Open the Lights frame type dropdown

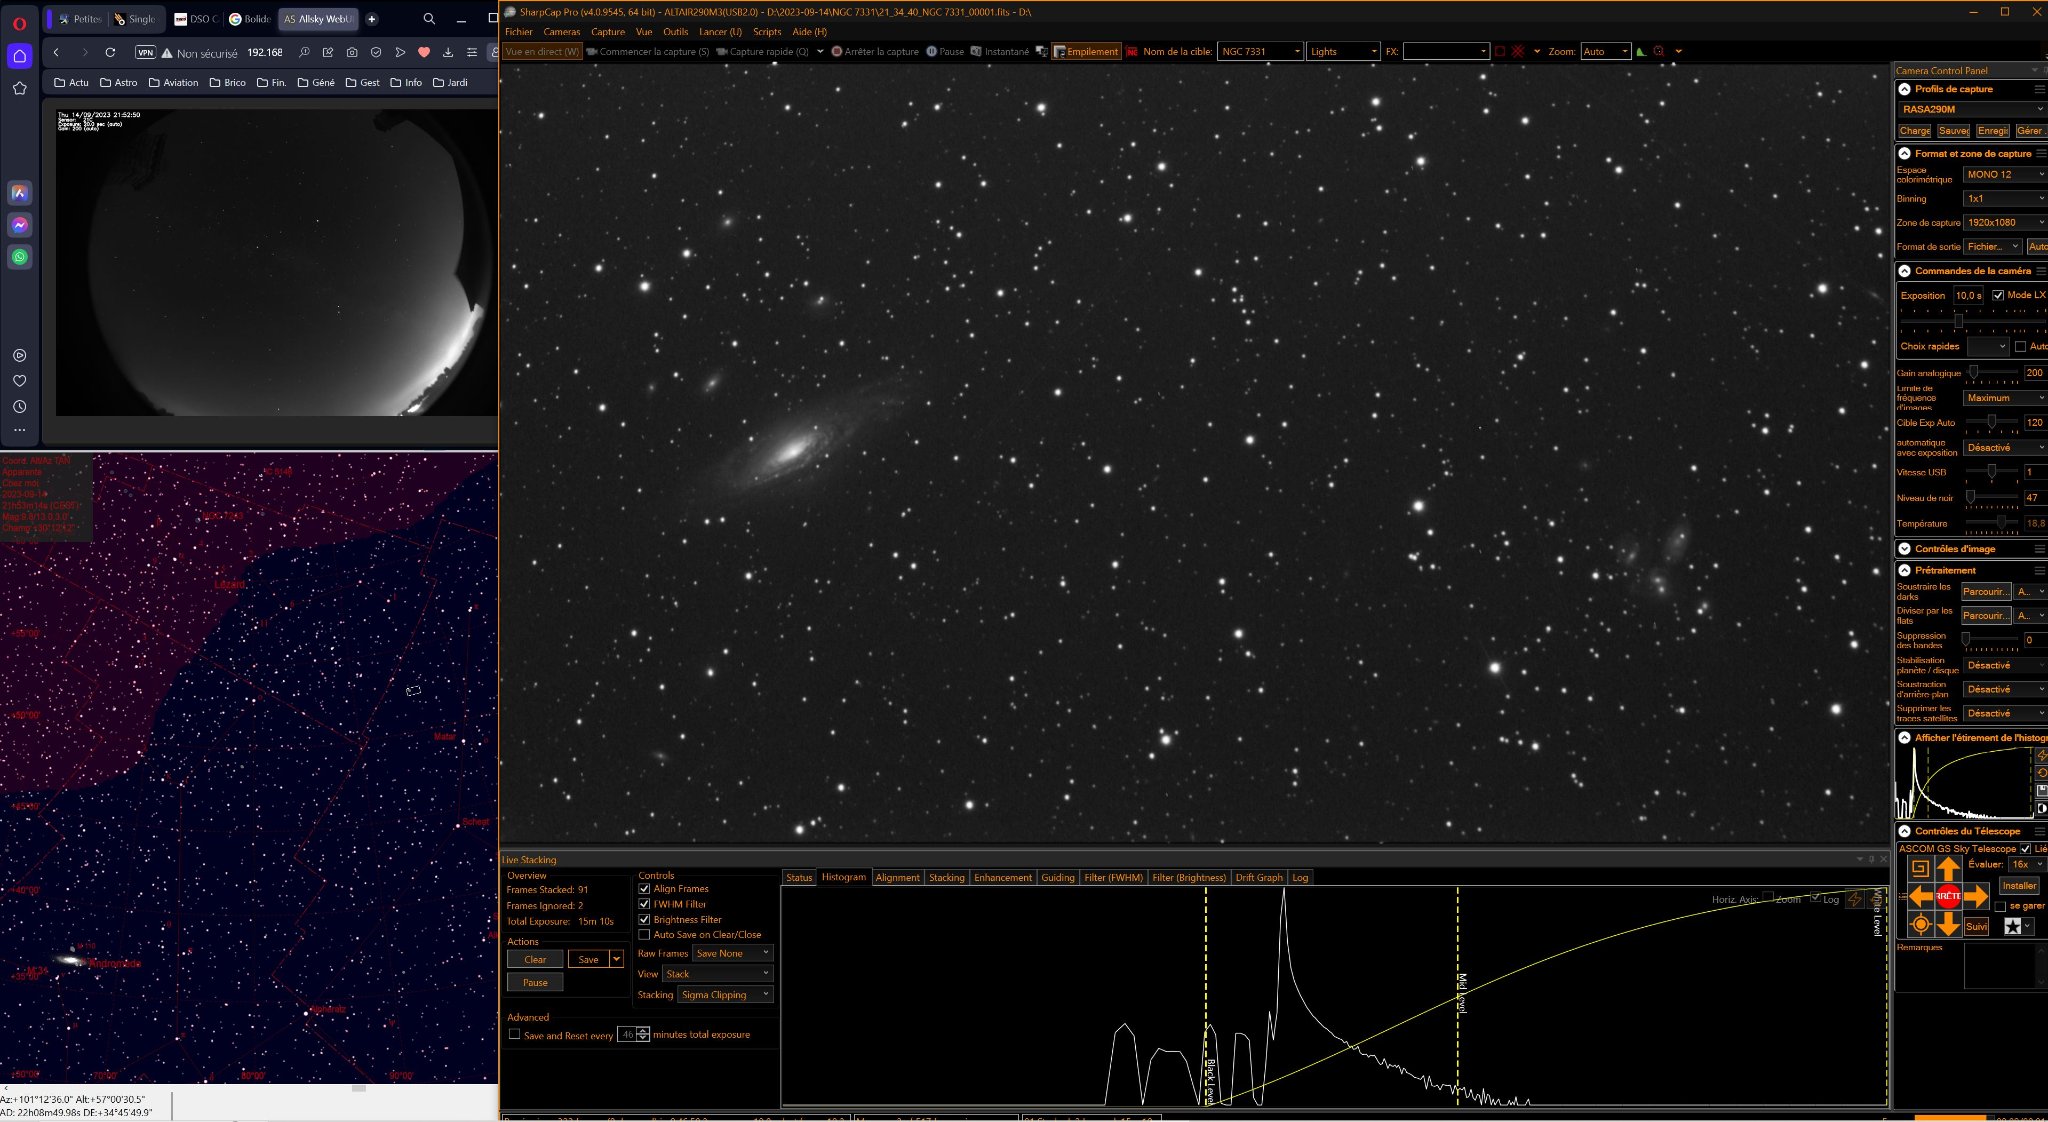[x=1343, y=52]
